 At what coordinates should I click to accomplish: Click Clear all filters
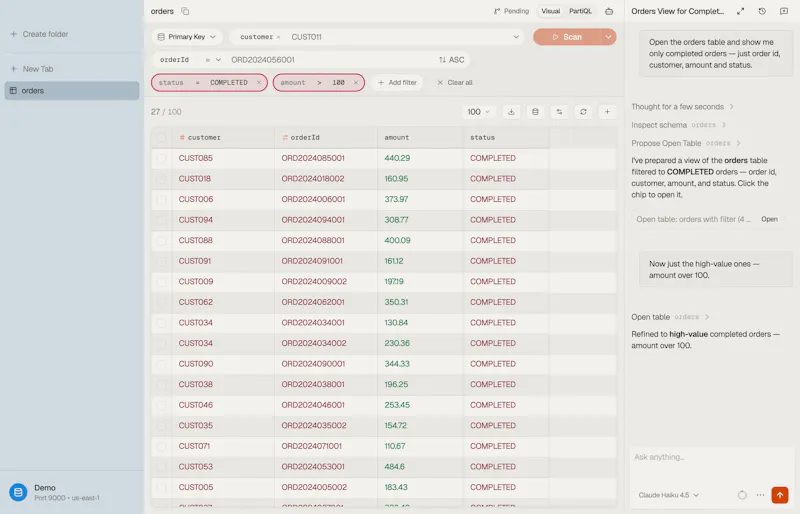pos(454,83)
